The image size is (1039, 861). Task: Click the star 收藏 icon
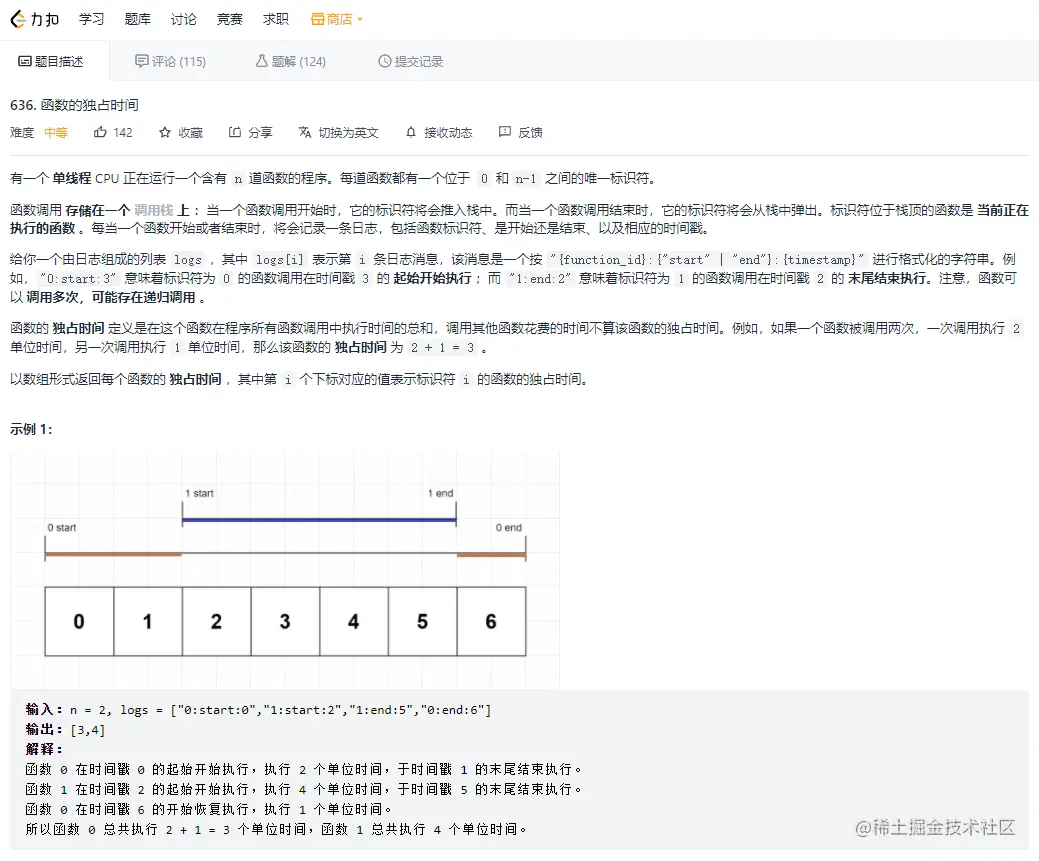pyautogui.click(x=165, y=133)
